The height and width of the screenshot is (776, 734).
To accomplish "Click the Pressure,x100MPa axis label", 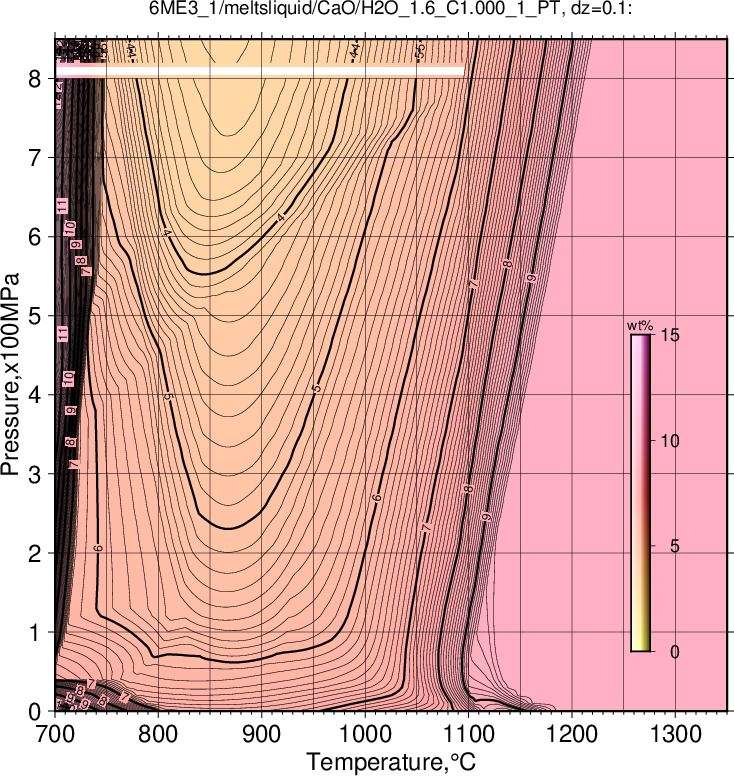I will tap(10, 375).
